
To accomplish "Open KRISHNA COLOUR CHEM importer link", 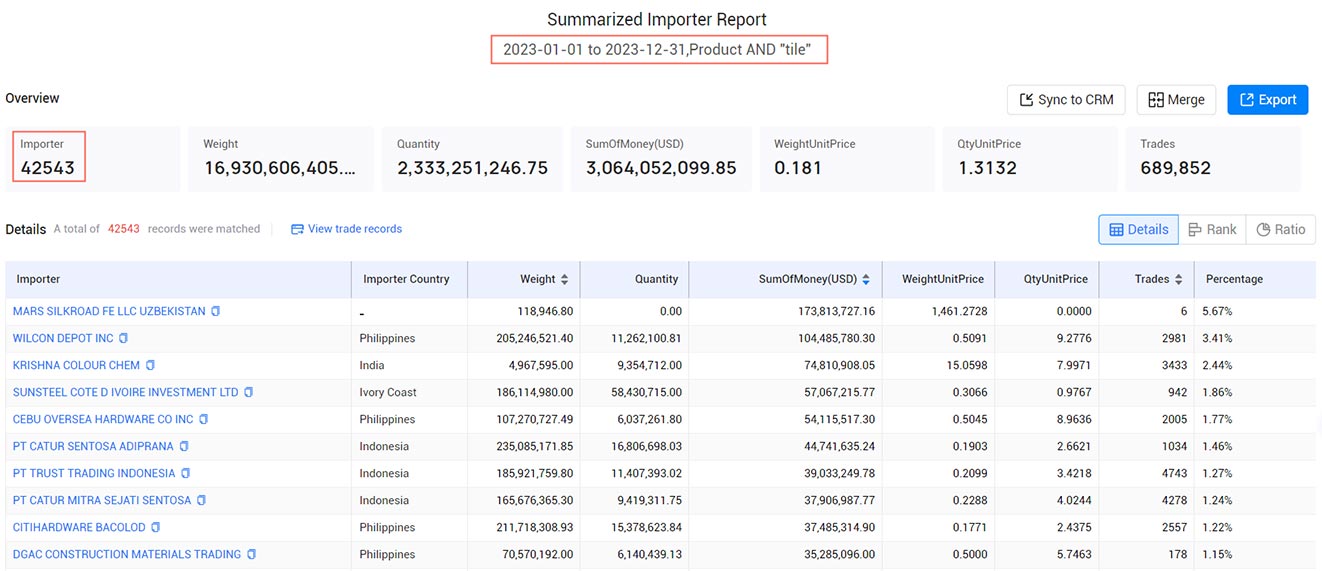I will 77,365.
